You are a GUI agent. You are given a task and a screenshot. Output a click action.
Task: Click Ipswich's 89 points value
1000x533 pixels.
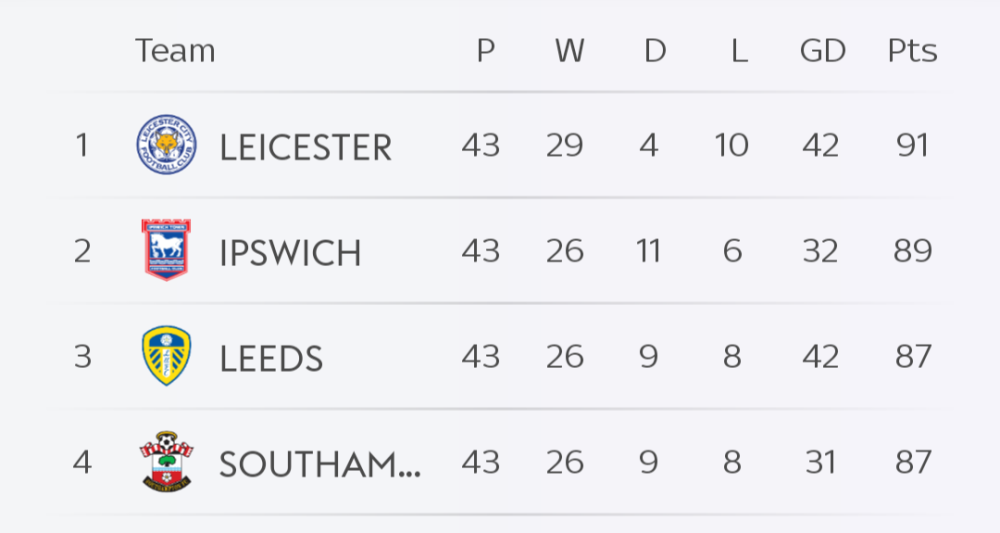tap(912, 251)
